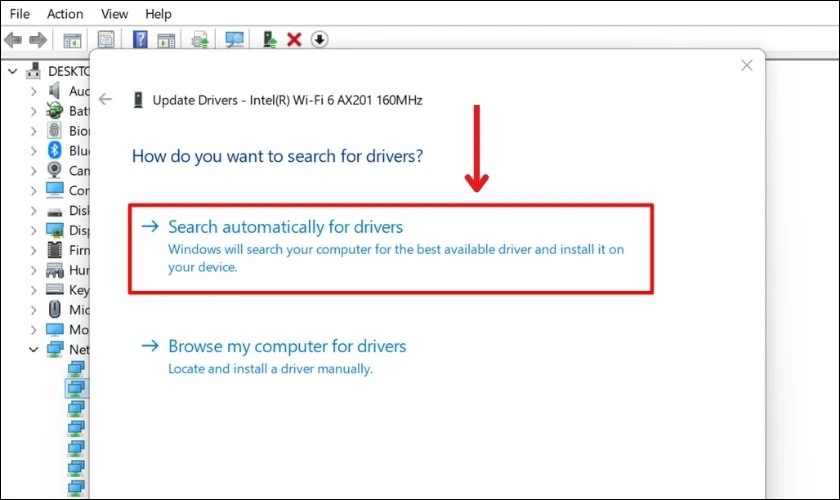Expand the Biometric devices chevron

[33, 131]
